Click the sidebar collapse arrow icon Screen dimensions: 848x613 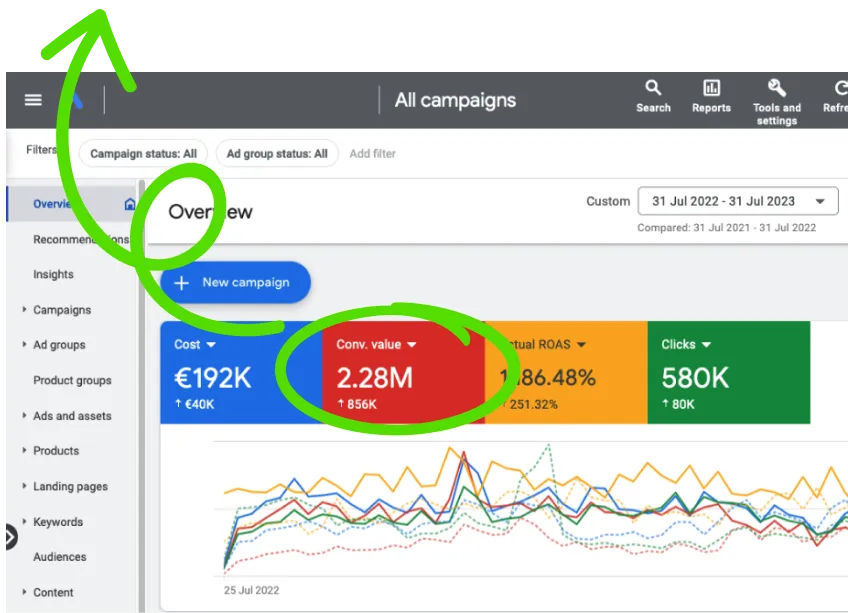point(9,537)
